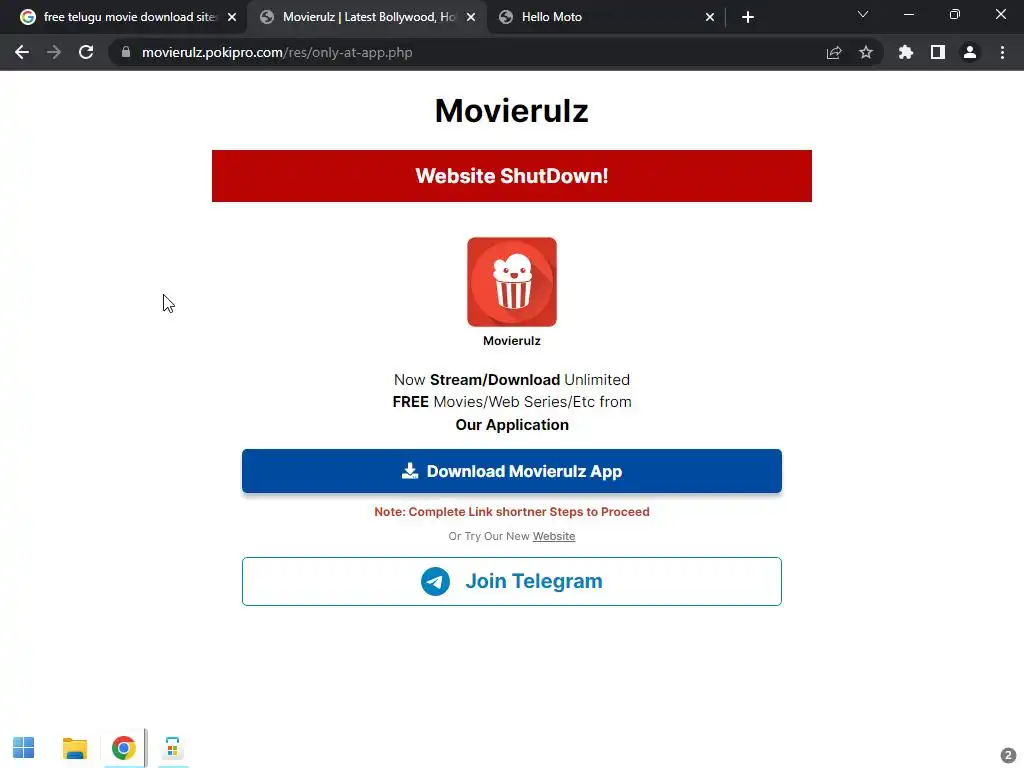
Task: Open Chrome's three-dot menu
Action: point(1002,52)
